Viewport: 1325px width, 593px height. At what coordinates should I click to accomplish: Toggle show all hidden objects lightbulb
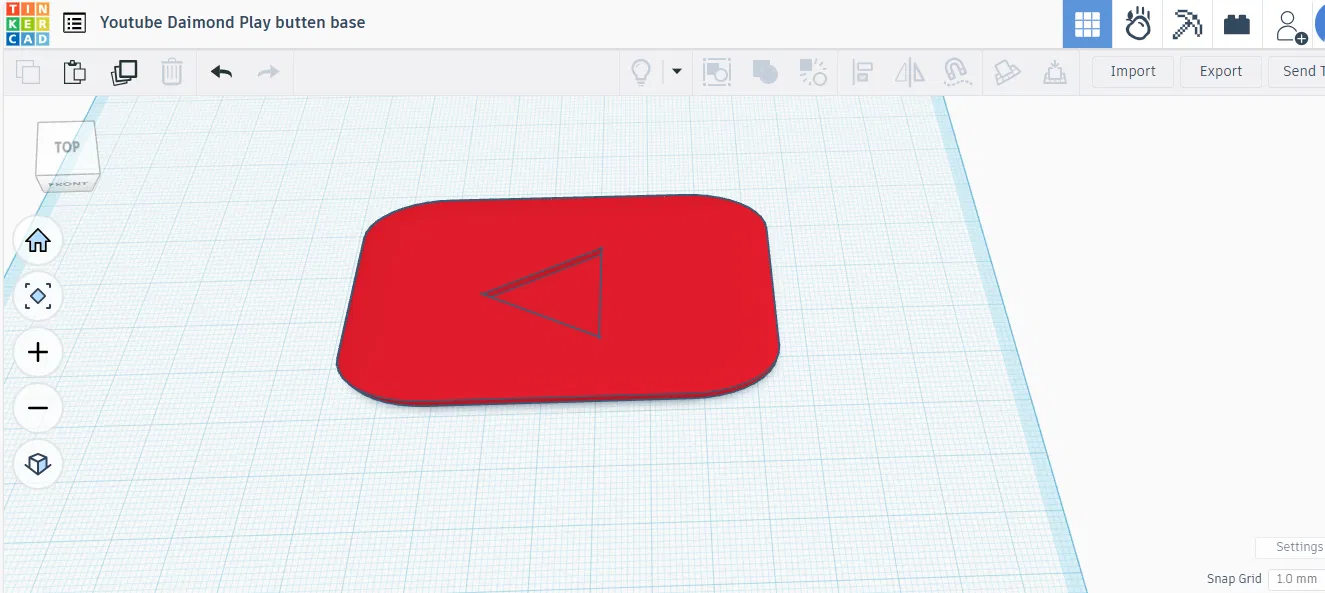pyautogui.click(x=641, y=71)
